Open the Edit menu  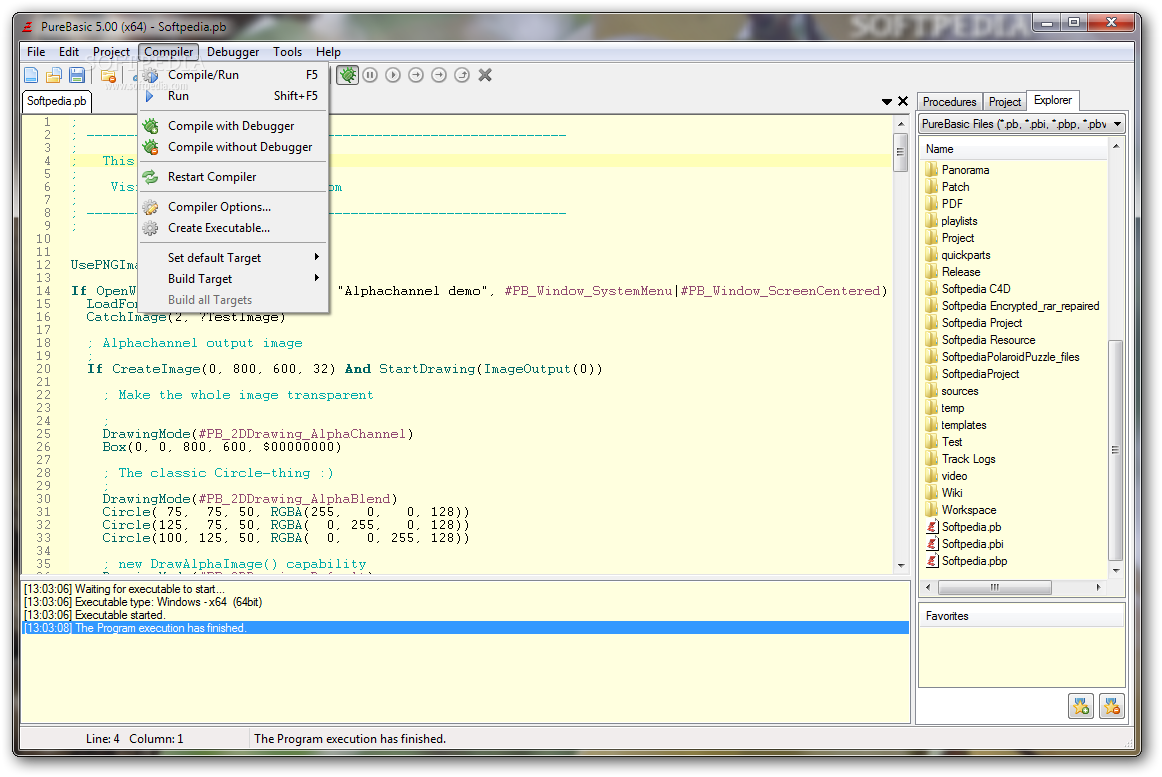69,52
